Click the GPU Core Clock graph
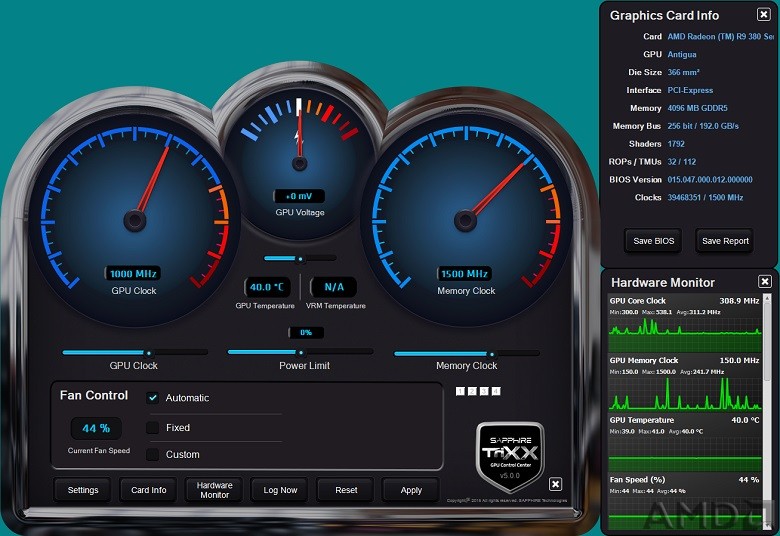The width and height of the screenshot is (780, 536). click(685, 335)
